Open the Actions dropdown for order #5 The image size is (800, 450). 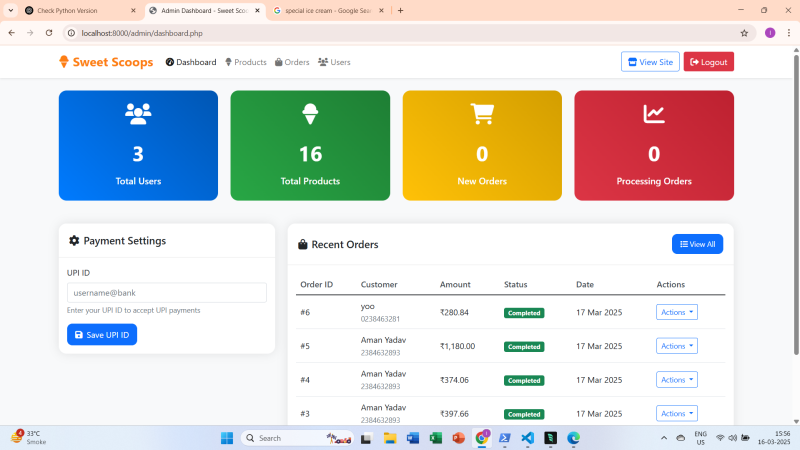(x=676, y=346)
